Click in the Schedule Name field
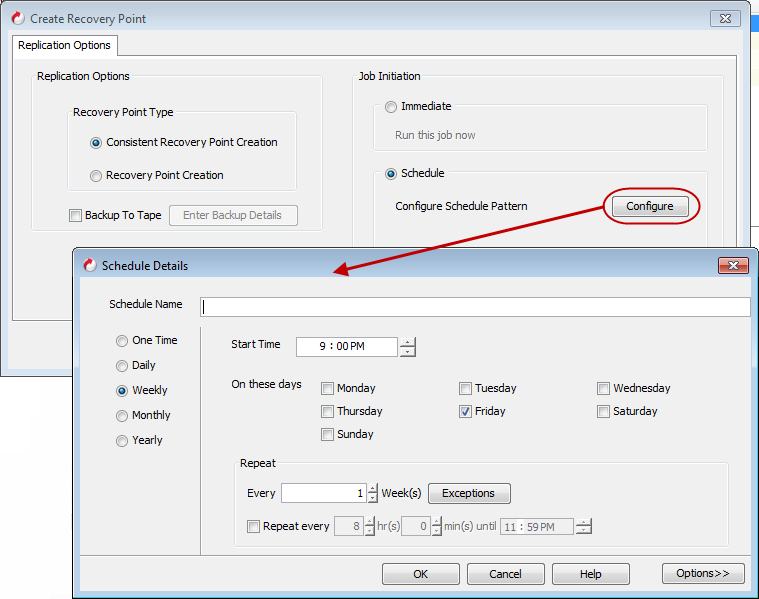759x599 pixels. tap(474, 307)
